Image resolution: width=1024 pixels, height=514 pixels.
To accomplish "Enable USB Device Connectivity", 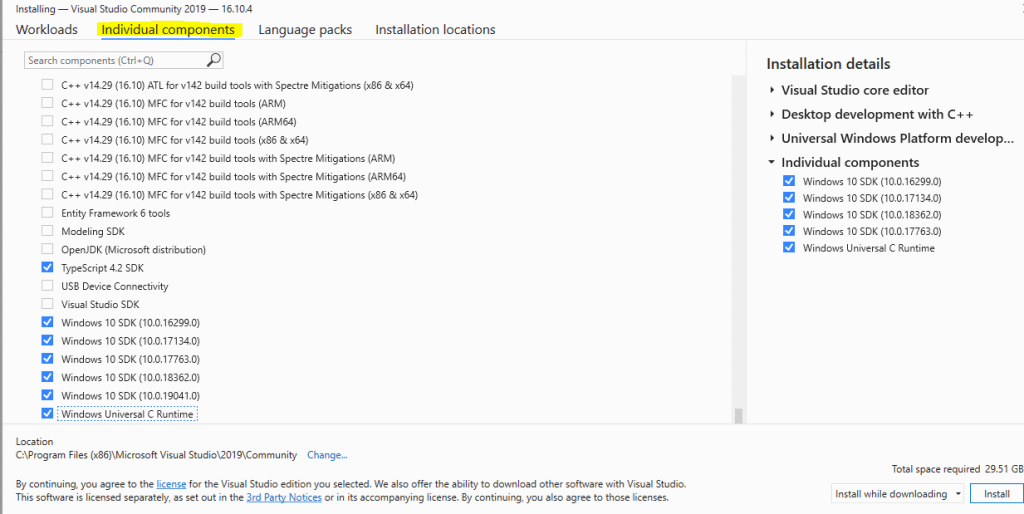I will tap(47, 286).
